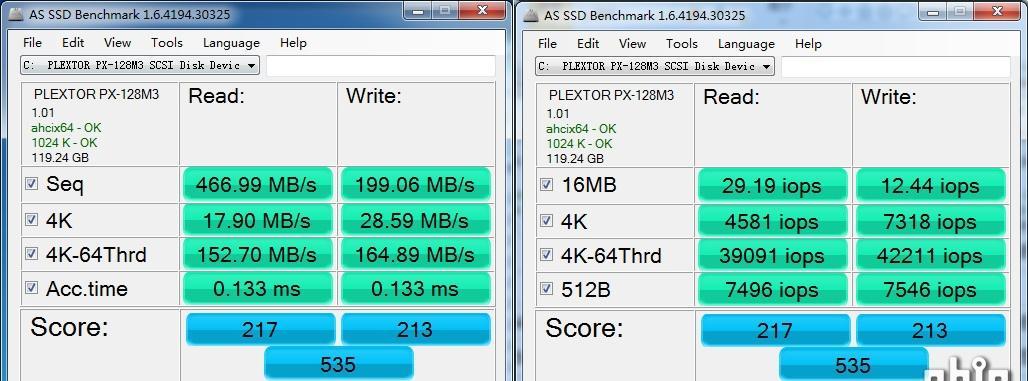
Task: Click write score 213 in right window
Action: 930,330
